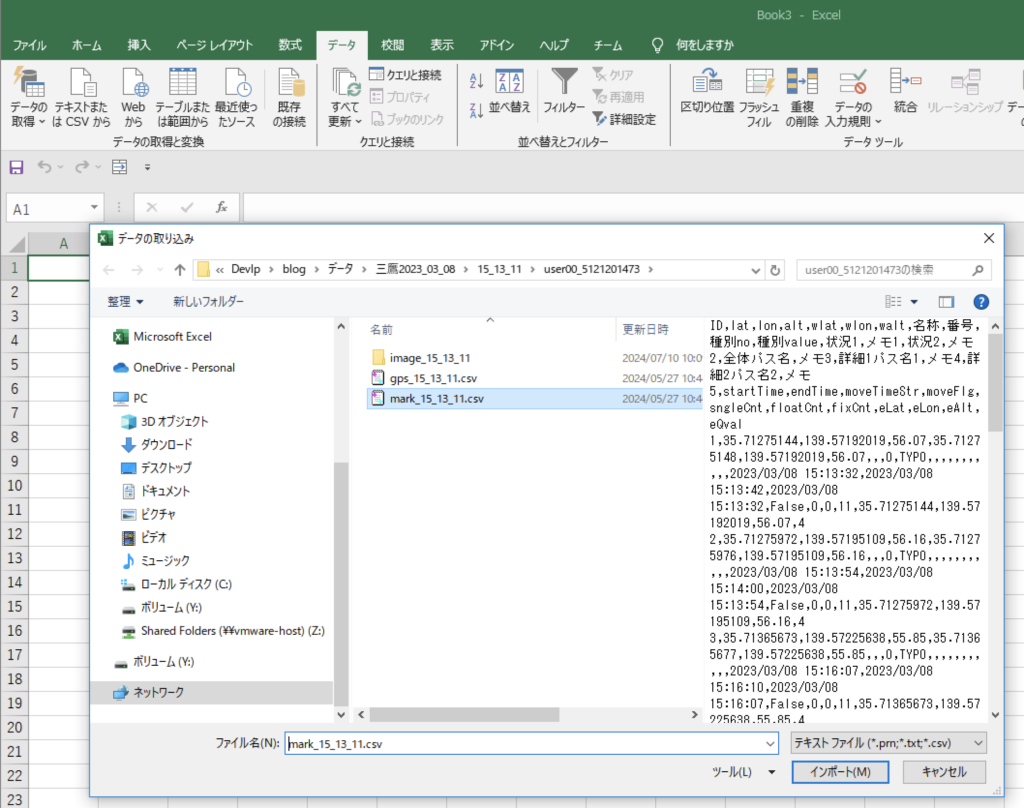Open help with the blue question mark
1024x808 pixels.
click(981, 301)
